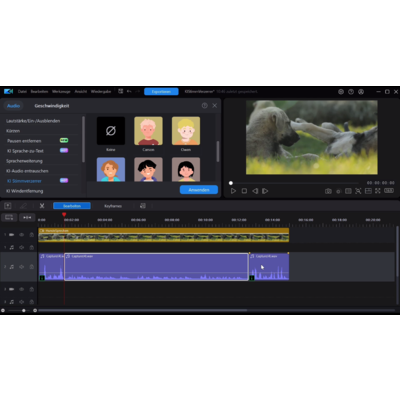The width and height of the screenshot is (400, 400).
Task: Click the audio options list scrollbar
Action: (x=83, y=139)
